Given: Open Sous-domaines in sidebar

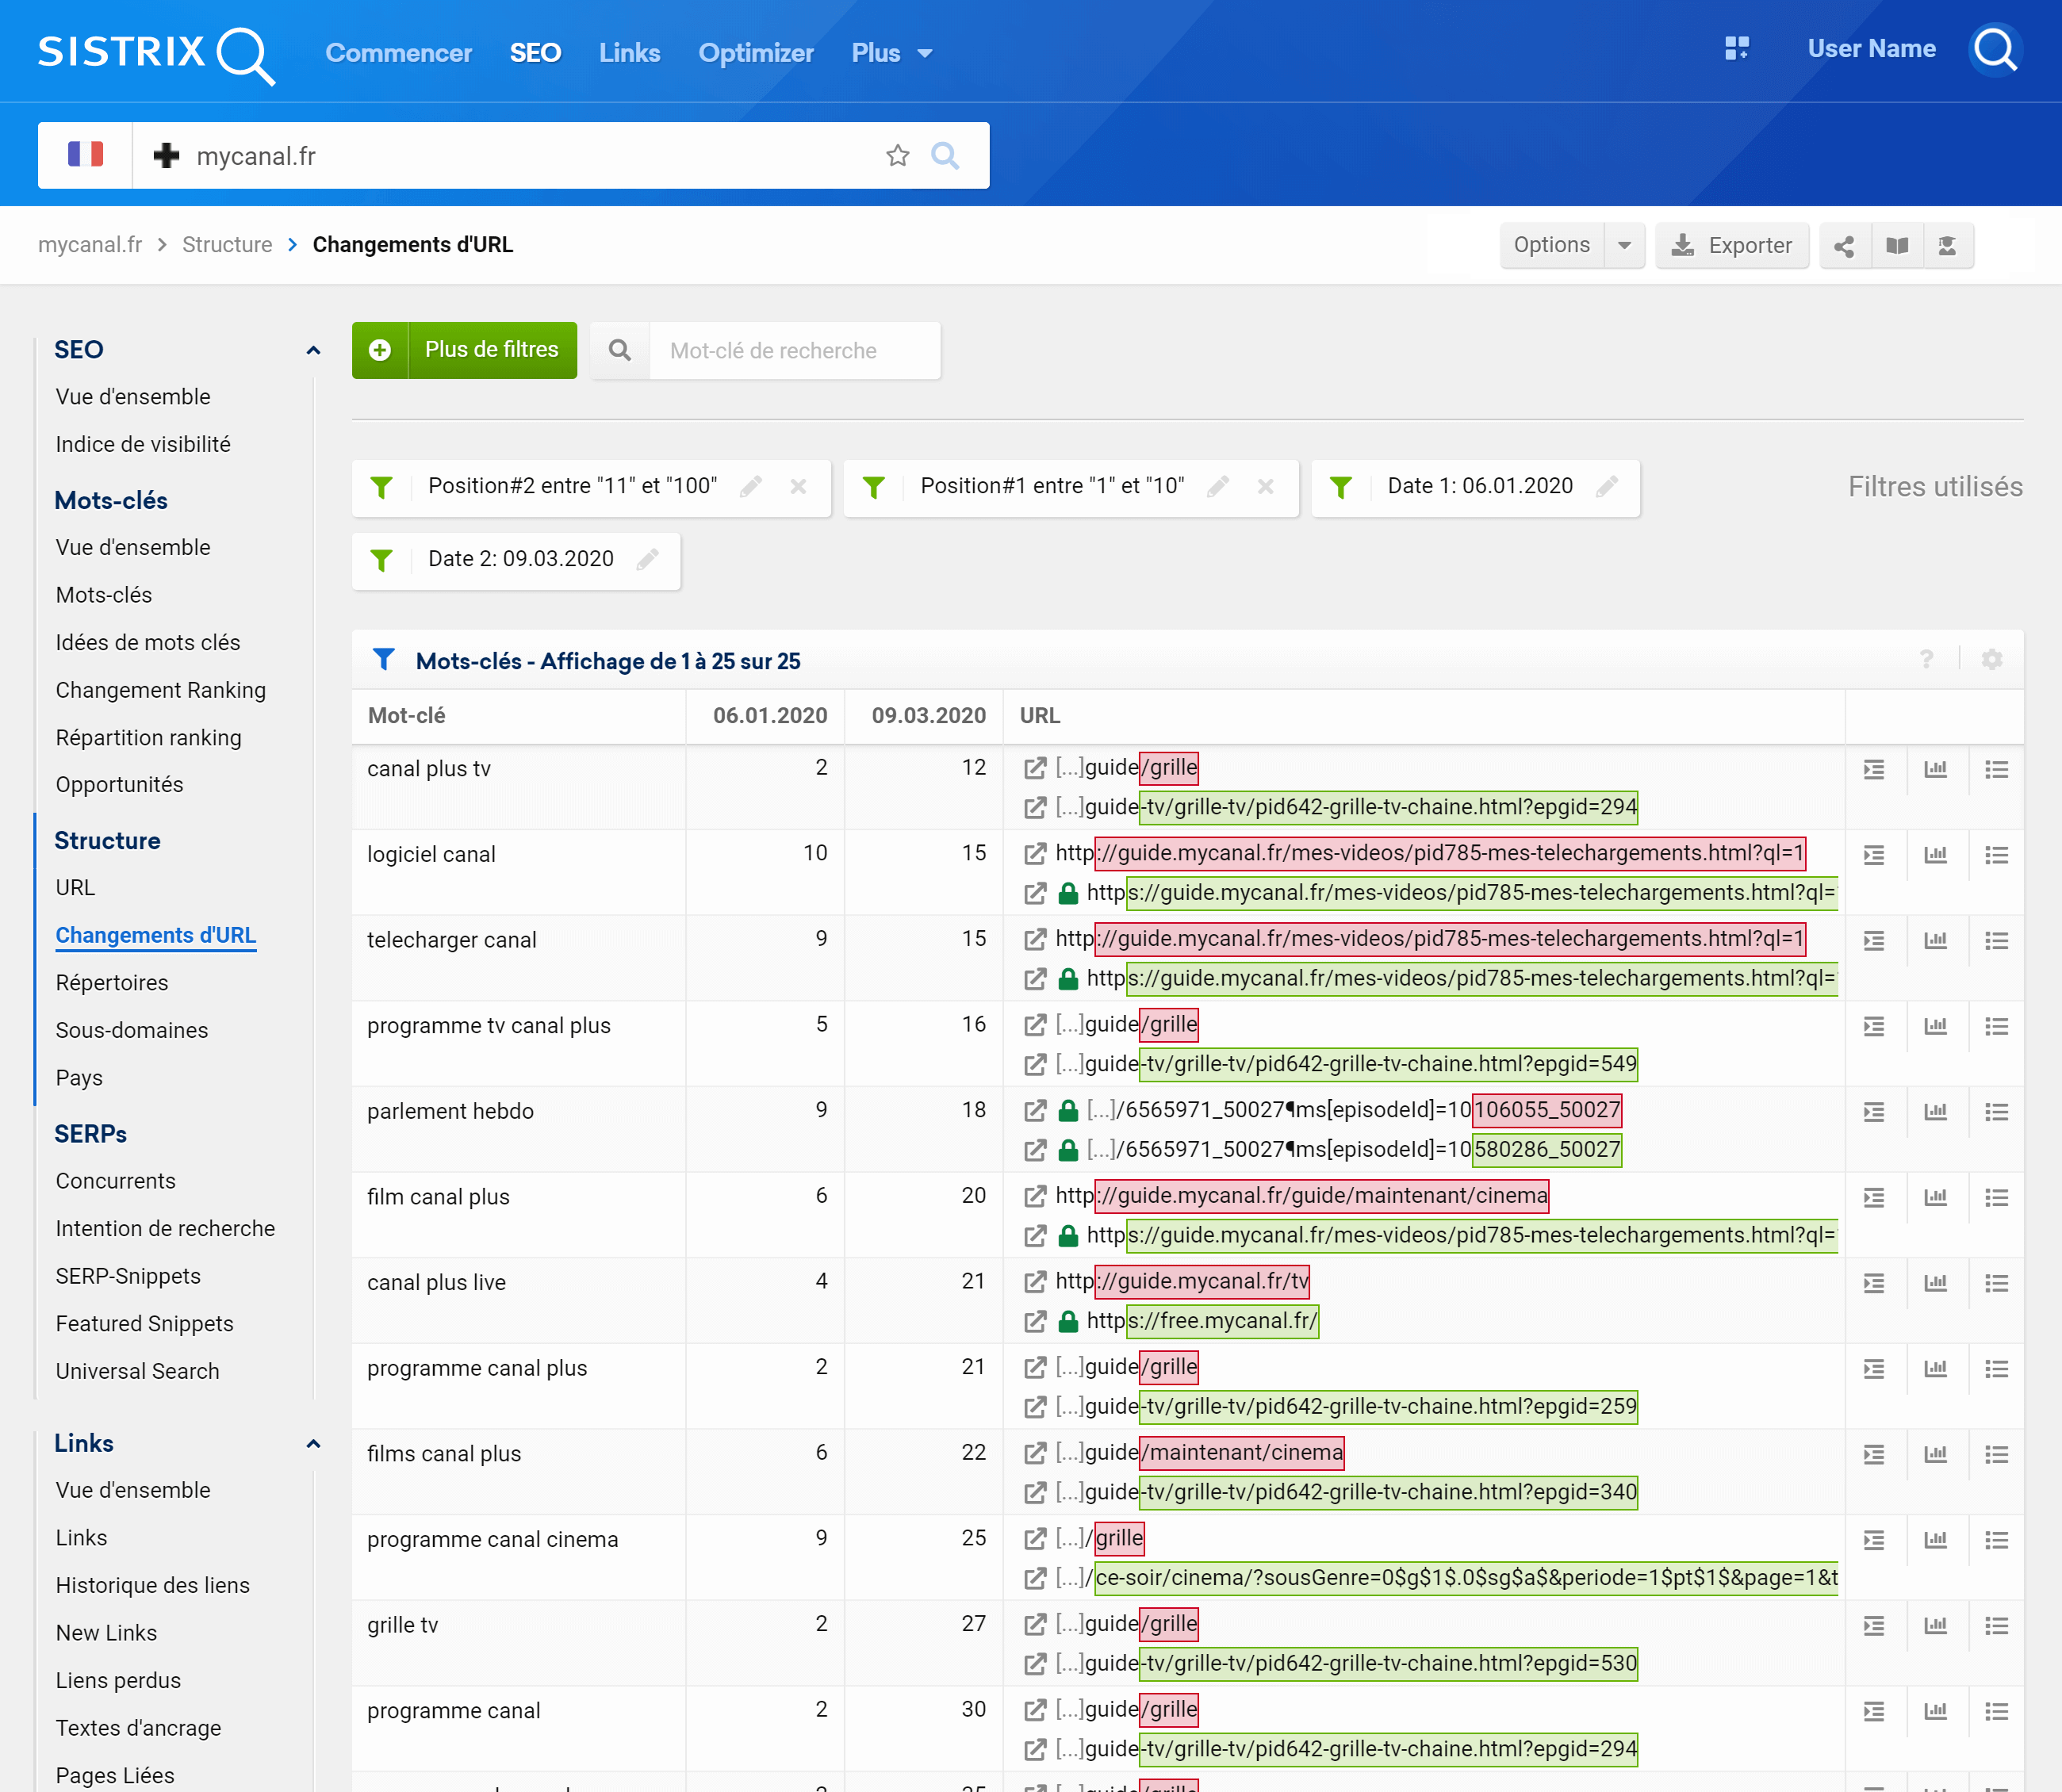Looking at the screenshot, I should pos(132,1031).
